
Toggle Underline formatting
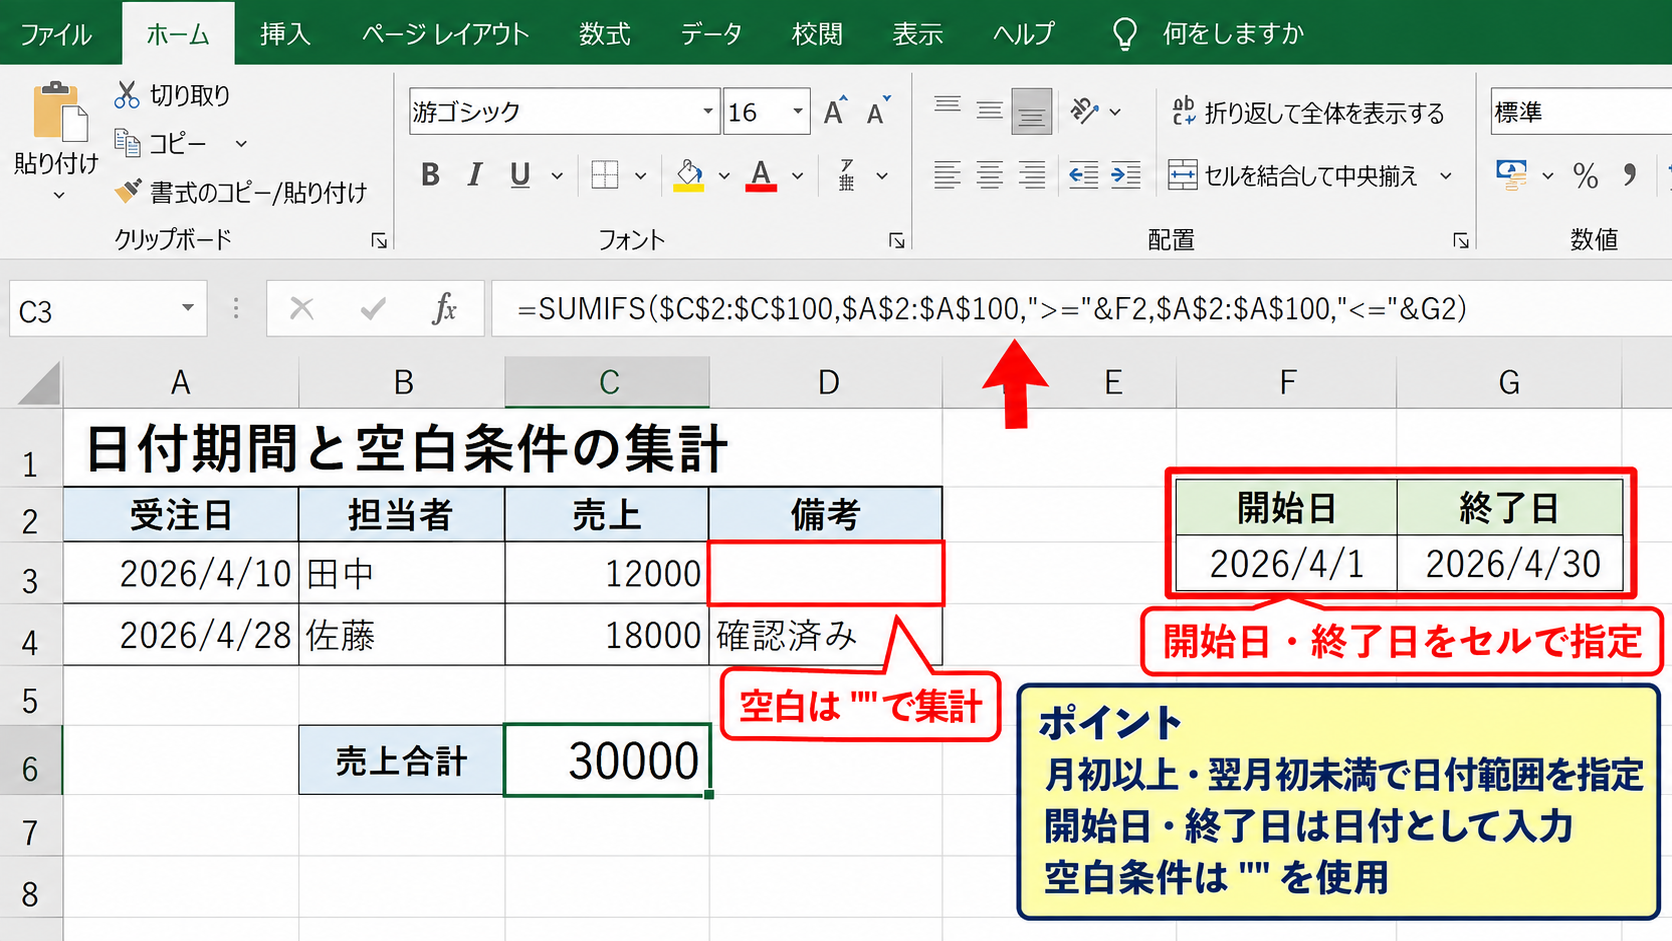tap(520, 175)
